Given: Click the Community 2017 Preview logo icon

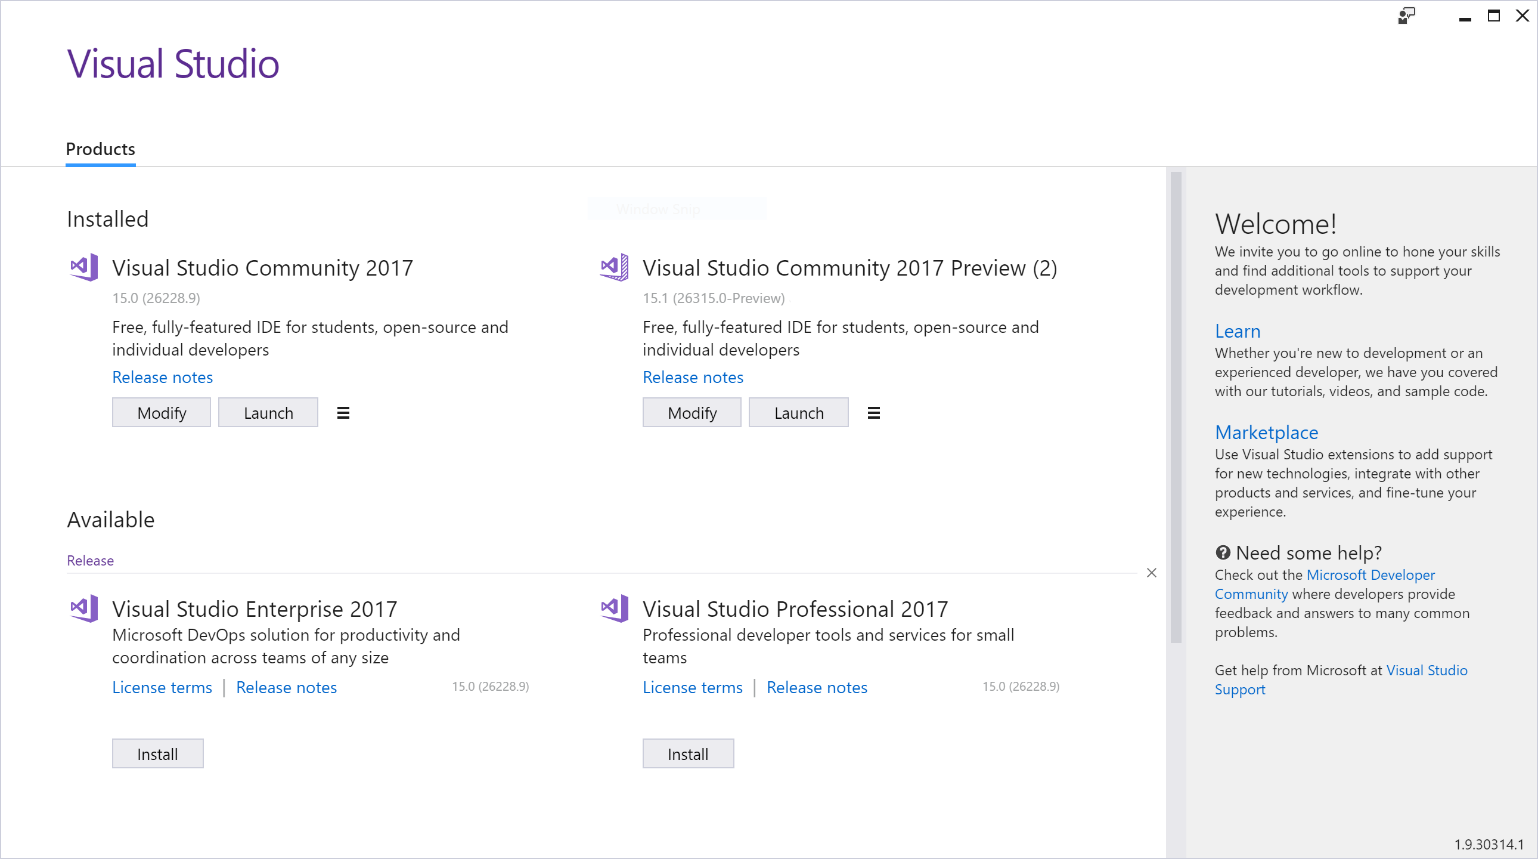Looking at the screenshot, I should pyautogui.click(x=614, y=267).
